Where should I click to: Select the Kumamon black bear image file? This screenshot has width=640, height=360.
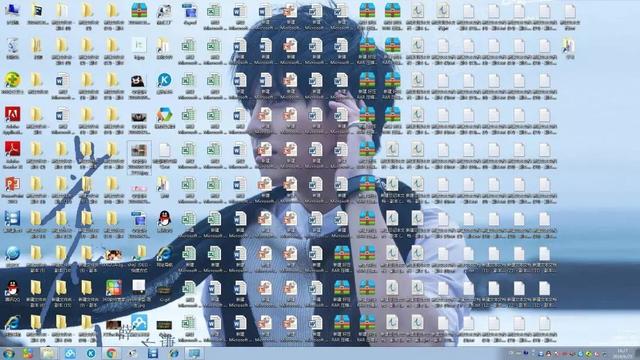tap(139, 85)
